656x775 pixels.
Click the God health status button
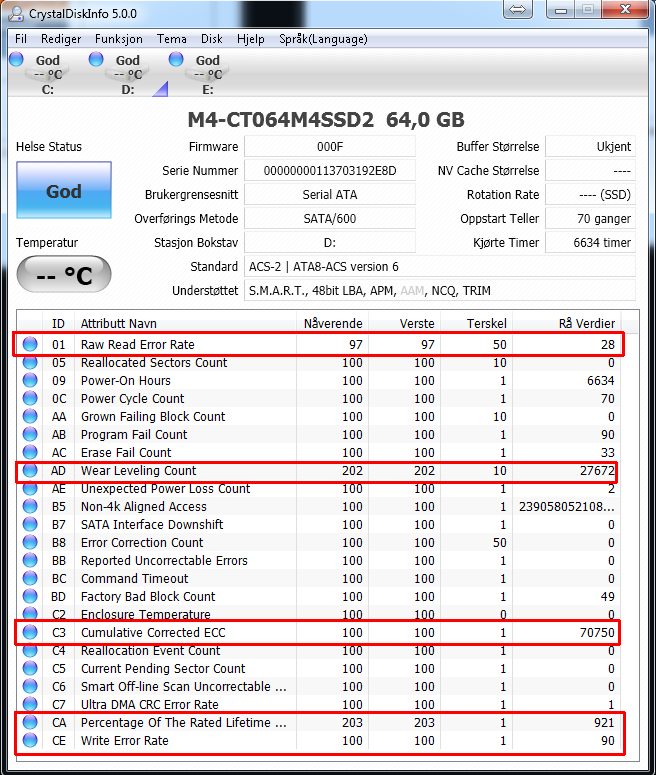[64, 190]
